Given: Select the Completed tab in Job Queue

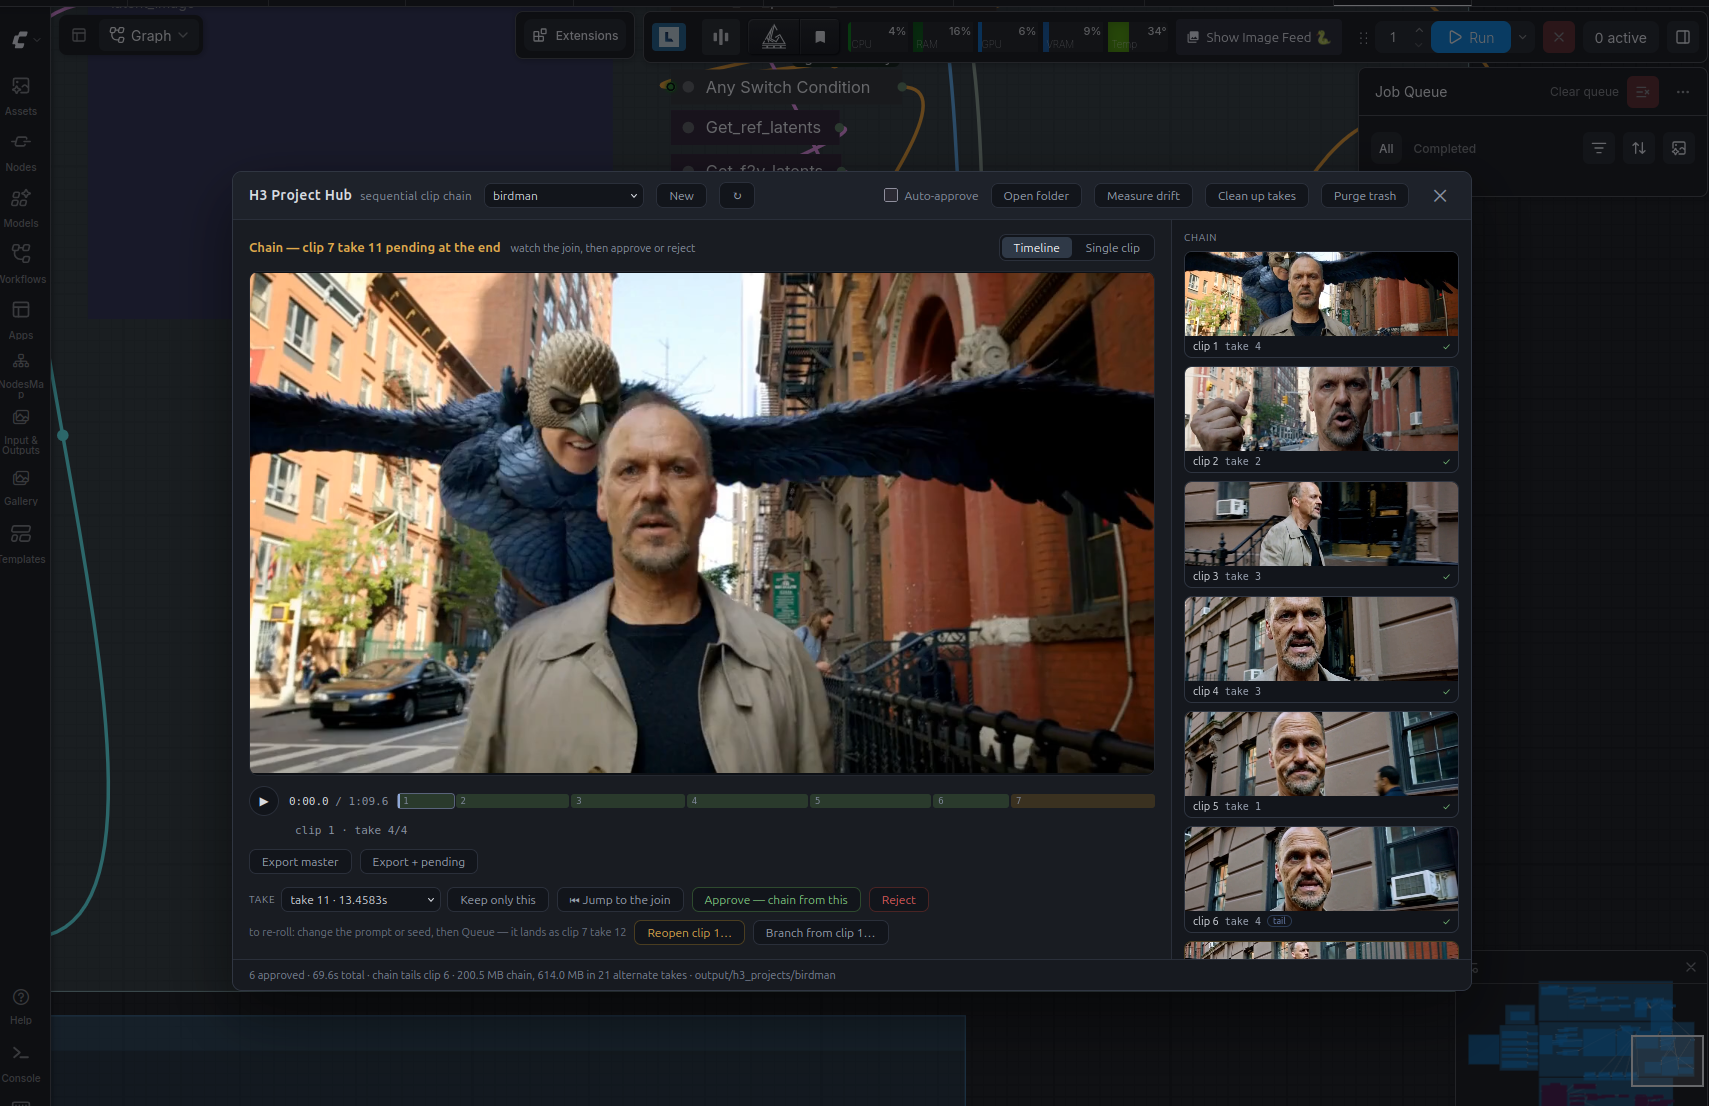Looking at the screenshot, I should 1444,149.
